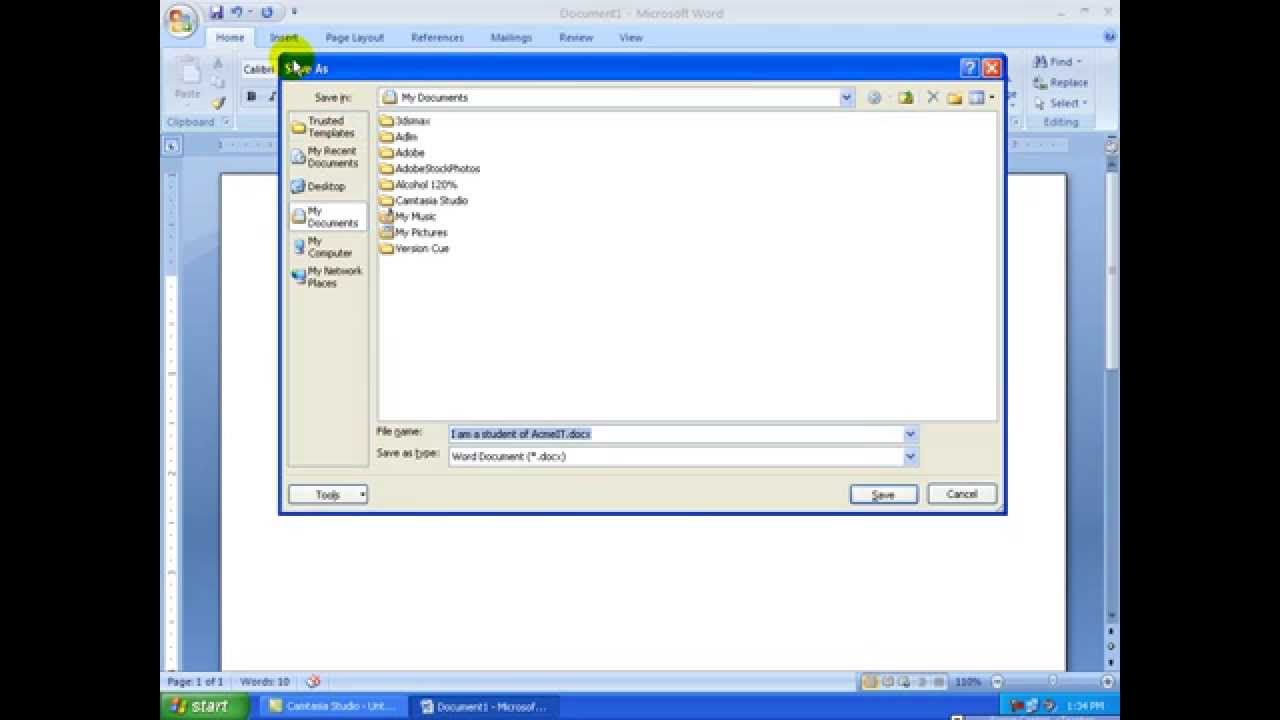Image resolution: width=1280 pixels, height=720 pixels.
Task: Switch to Print Layout view in status bar
Action: [x=870, y=682]
